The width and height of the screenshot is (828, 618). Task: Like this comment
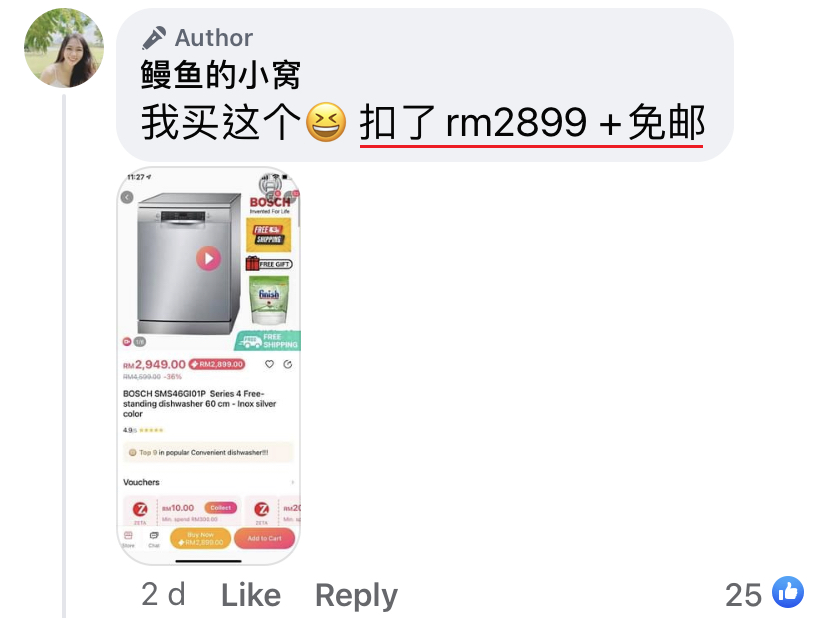click(251, 595)
